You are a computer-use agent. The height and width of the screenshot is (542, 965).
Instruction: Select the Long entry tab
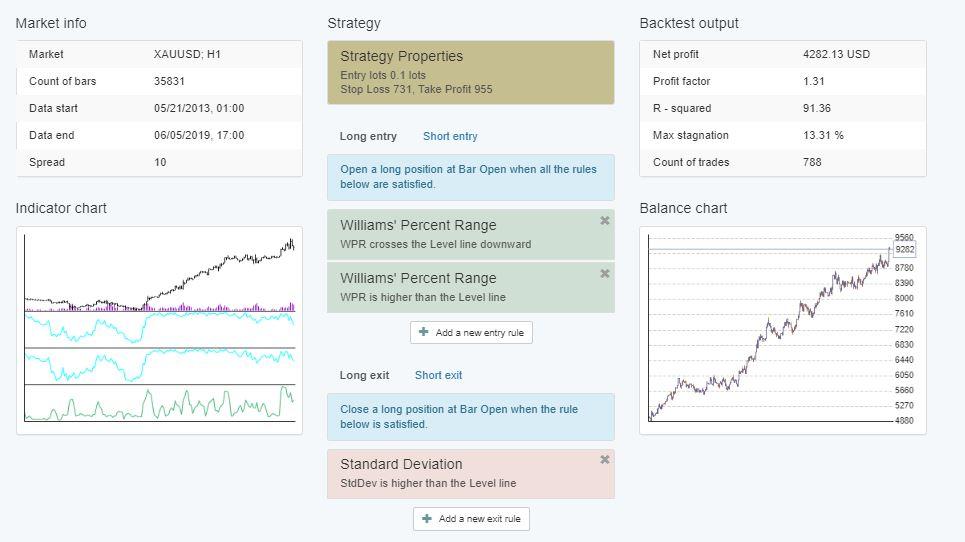click(x=368, y=136)
